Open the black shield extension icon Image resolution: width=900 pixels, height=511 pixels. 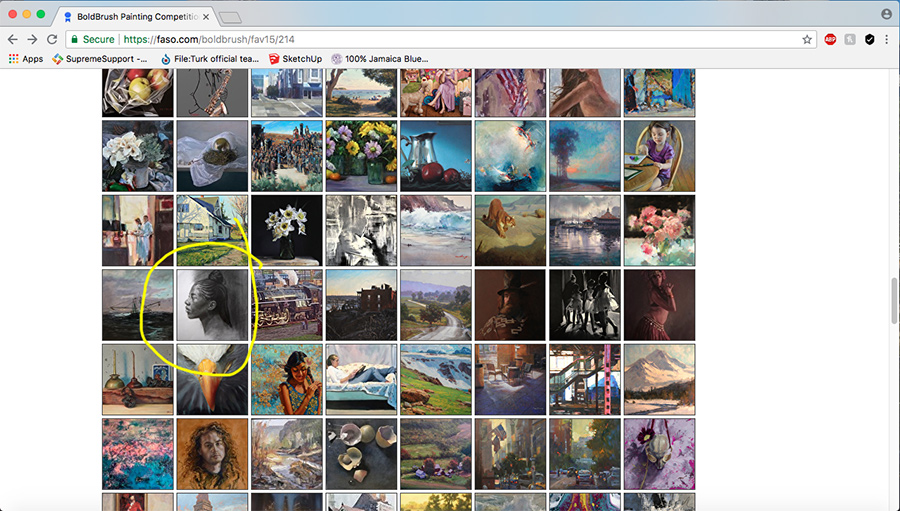870,39
